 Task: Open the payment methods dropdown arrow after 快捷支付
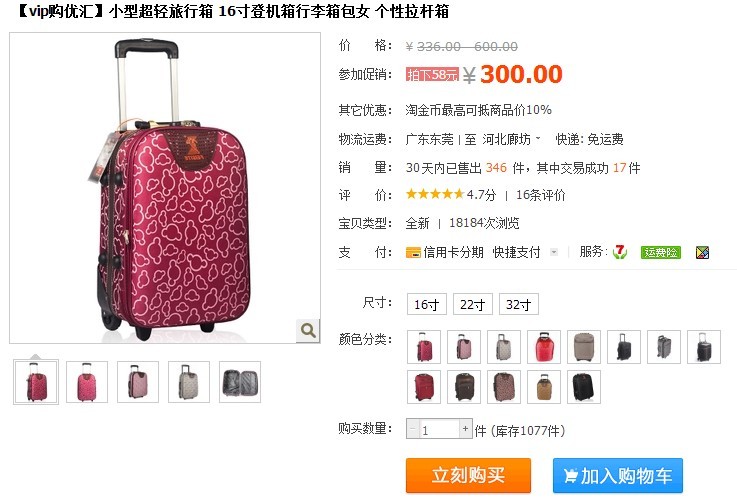554,252
